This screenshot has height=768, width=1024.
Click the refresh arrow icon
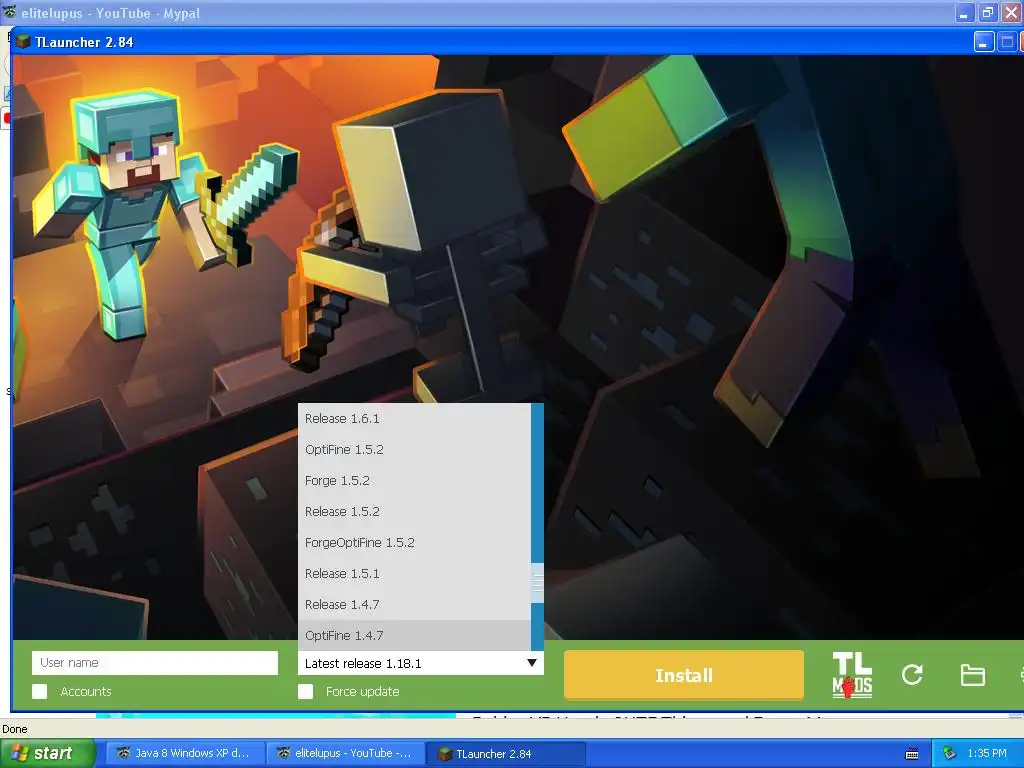tap(912, 675)
